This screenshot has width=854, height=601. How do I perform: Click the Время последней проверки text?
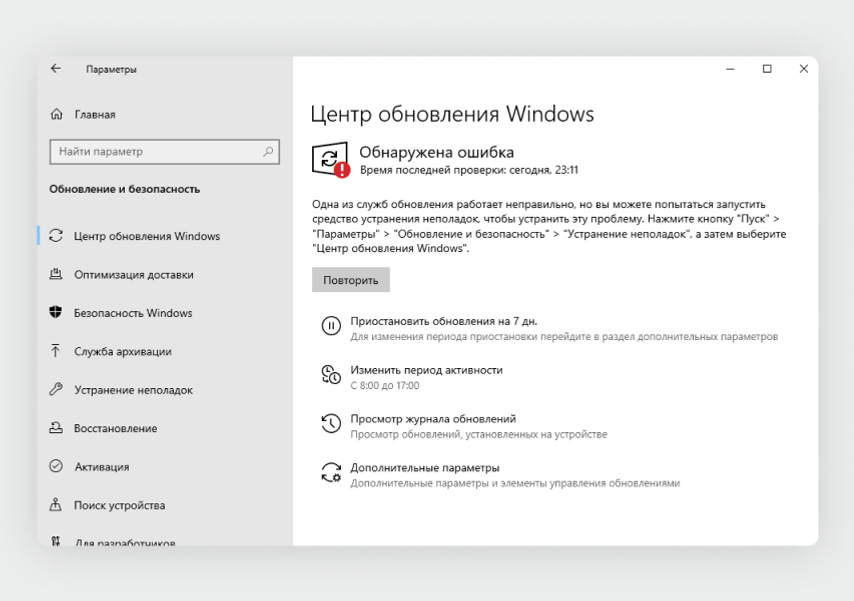click(x=468, y=170)
